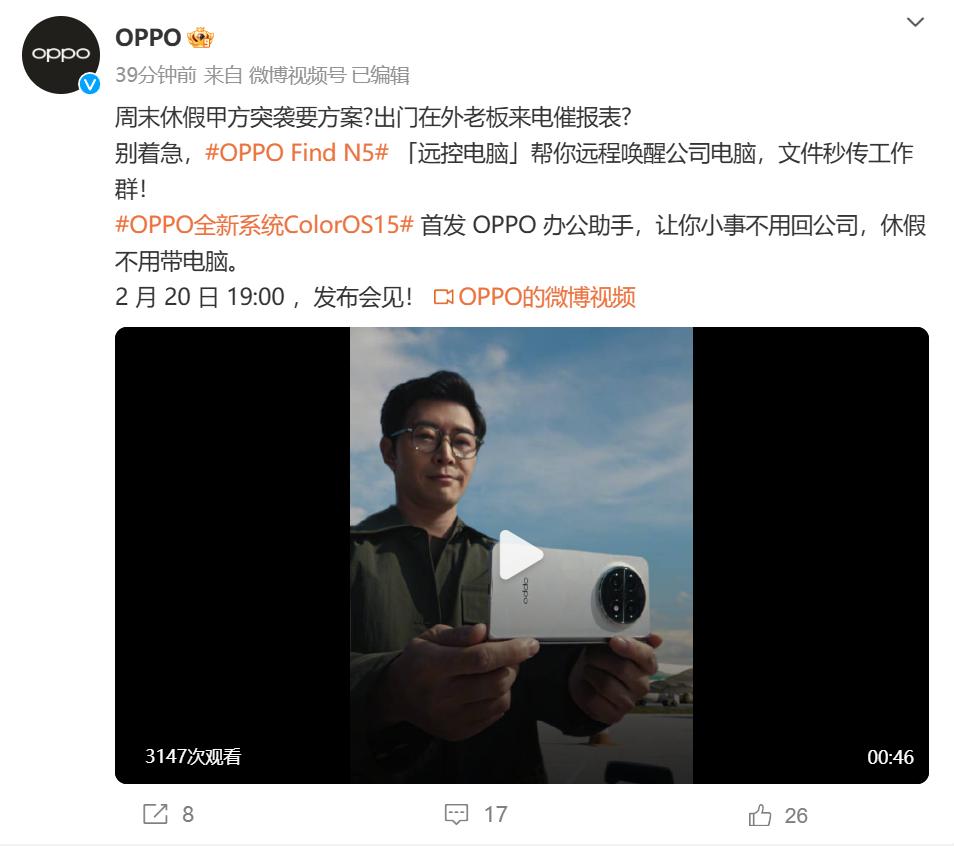The width and height of the screenshot is (954, 846).
Task: Open the OPPO account name link
Action: (x=148, y=38)
